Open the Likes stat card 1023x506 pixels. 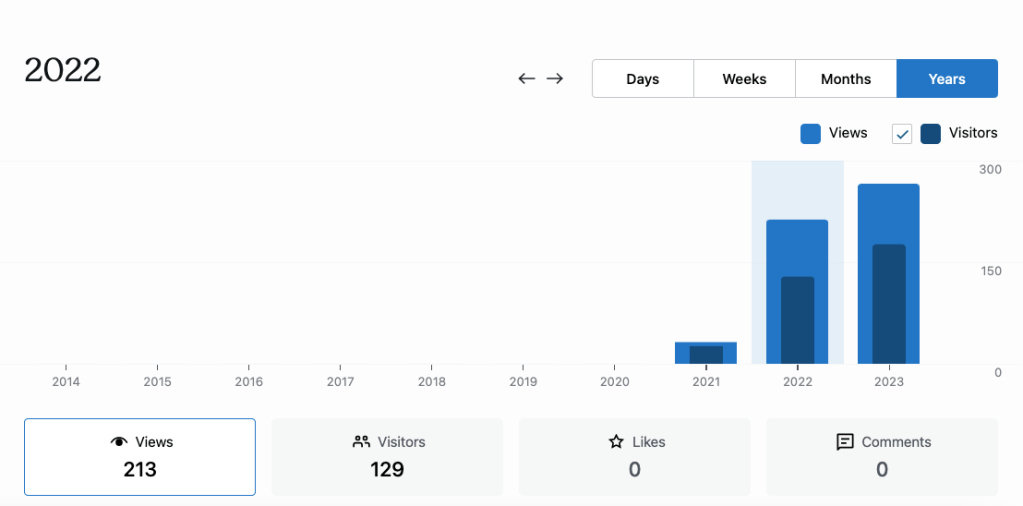point(634,457)
